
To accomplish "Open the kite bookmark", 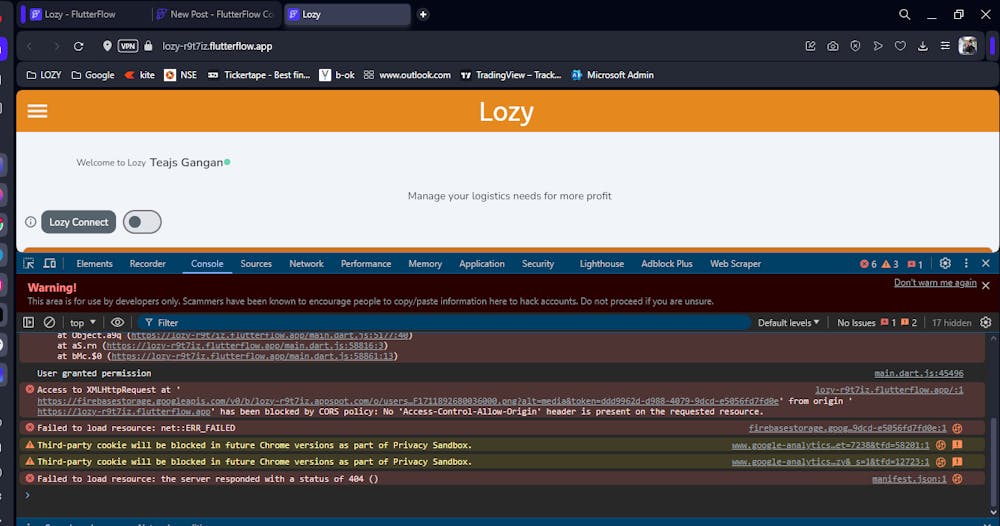I will (140, 75).
